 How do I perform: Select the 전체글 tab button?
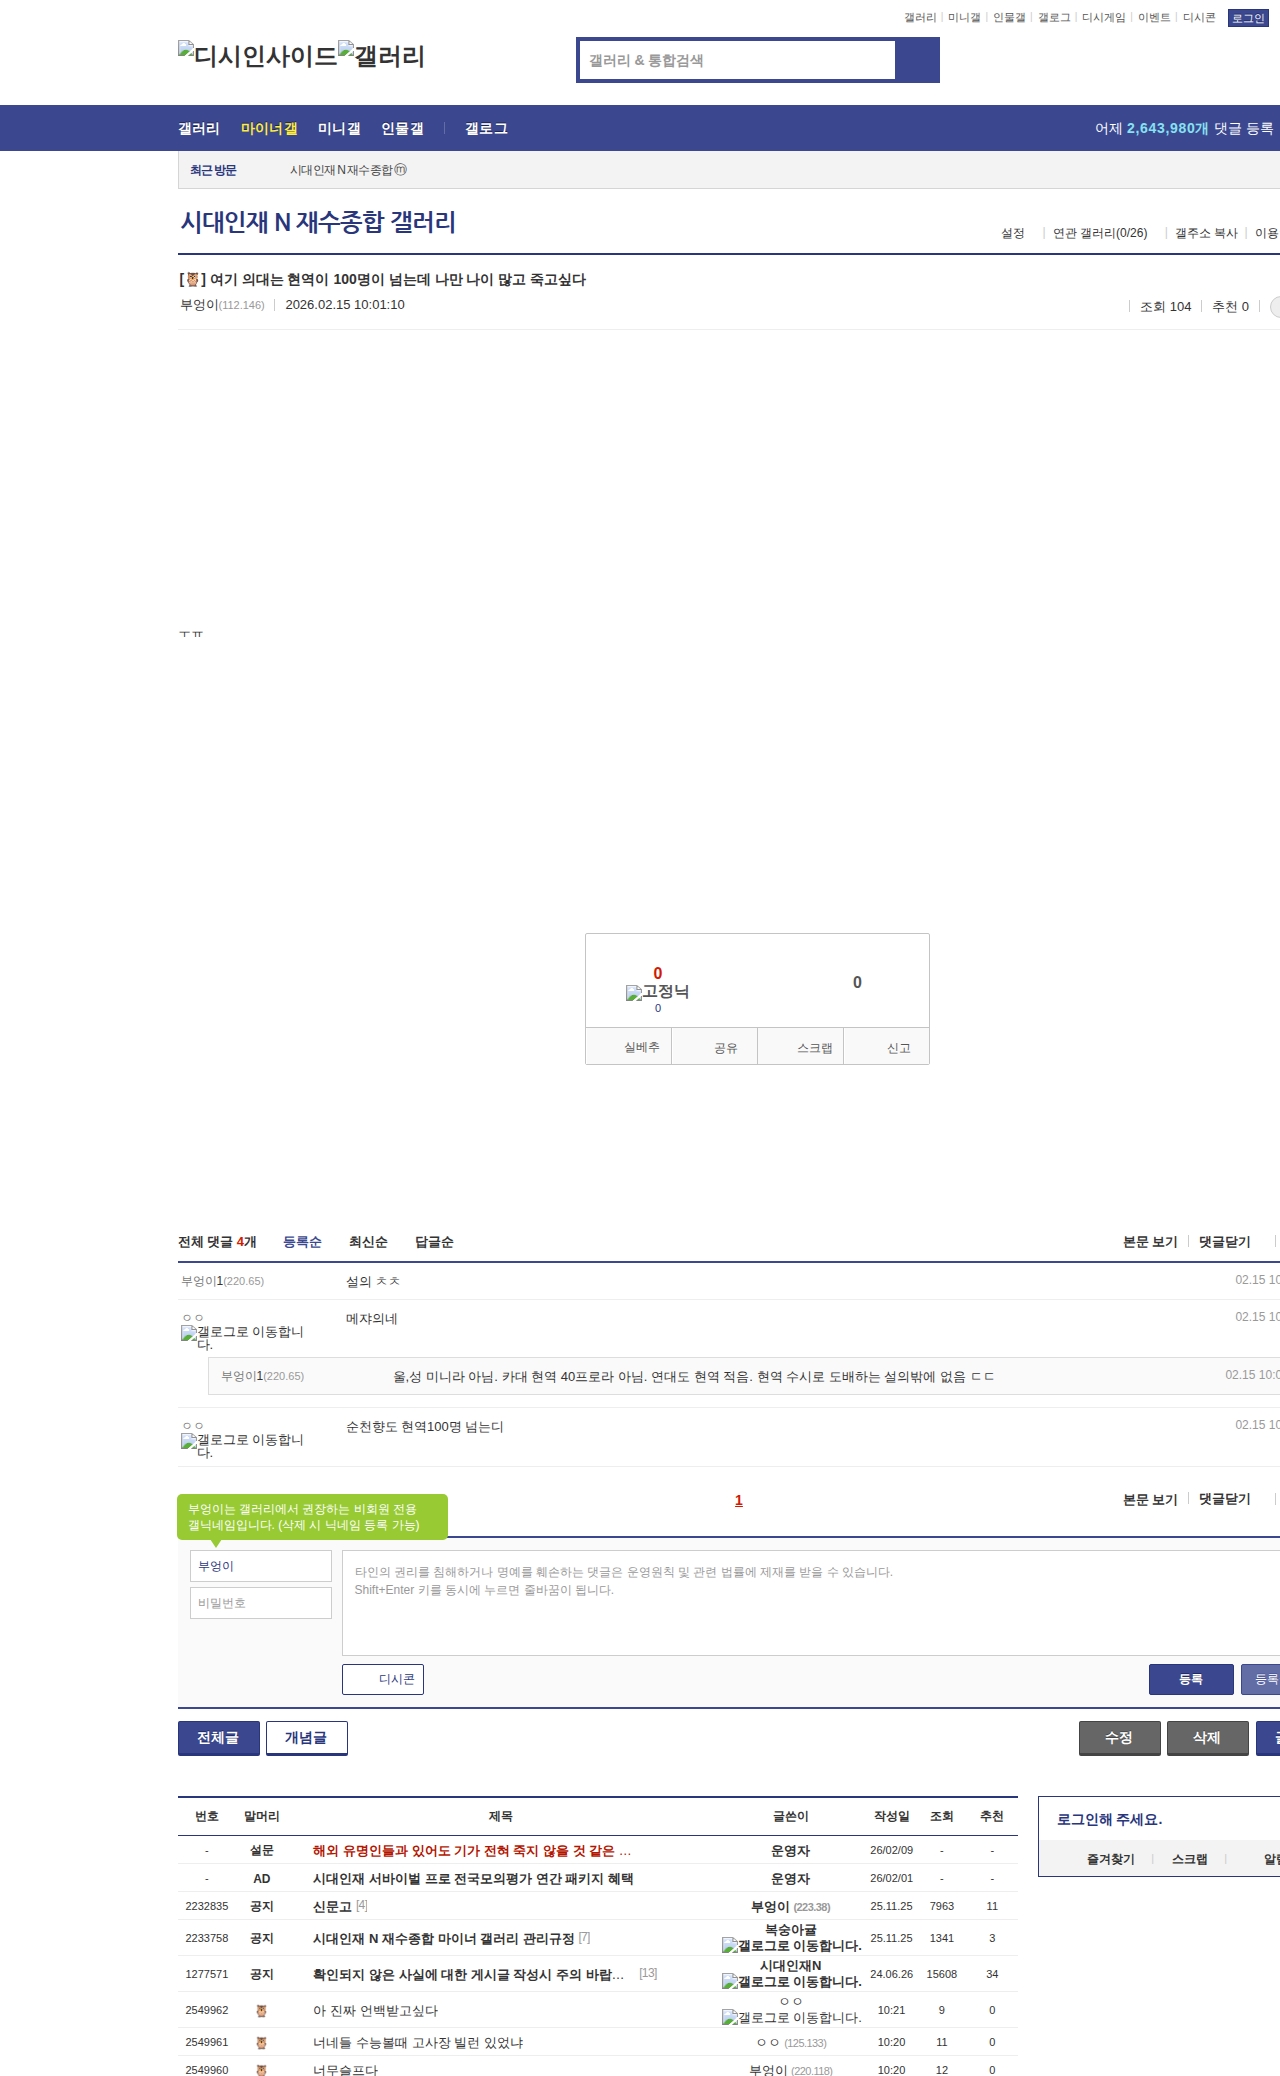(219, 1738)
